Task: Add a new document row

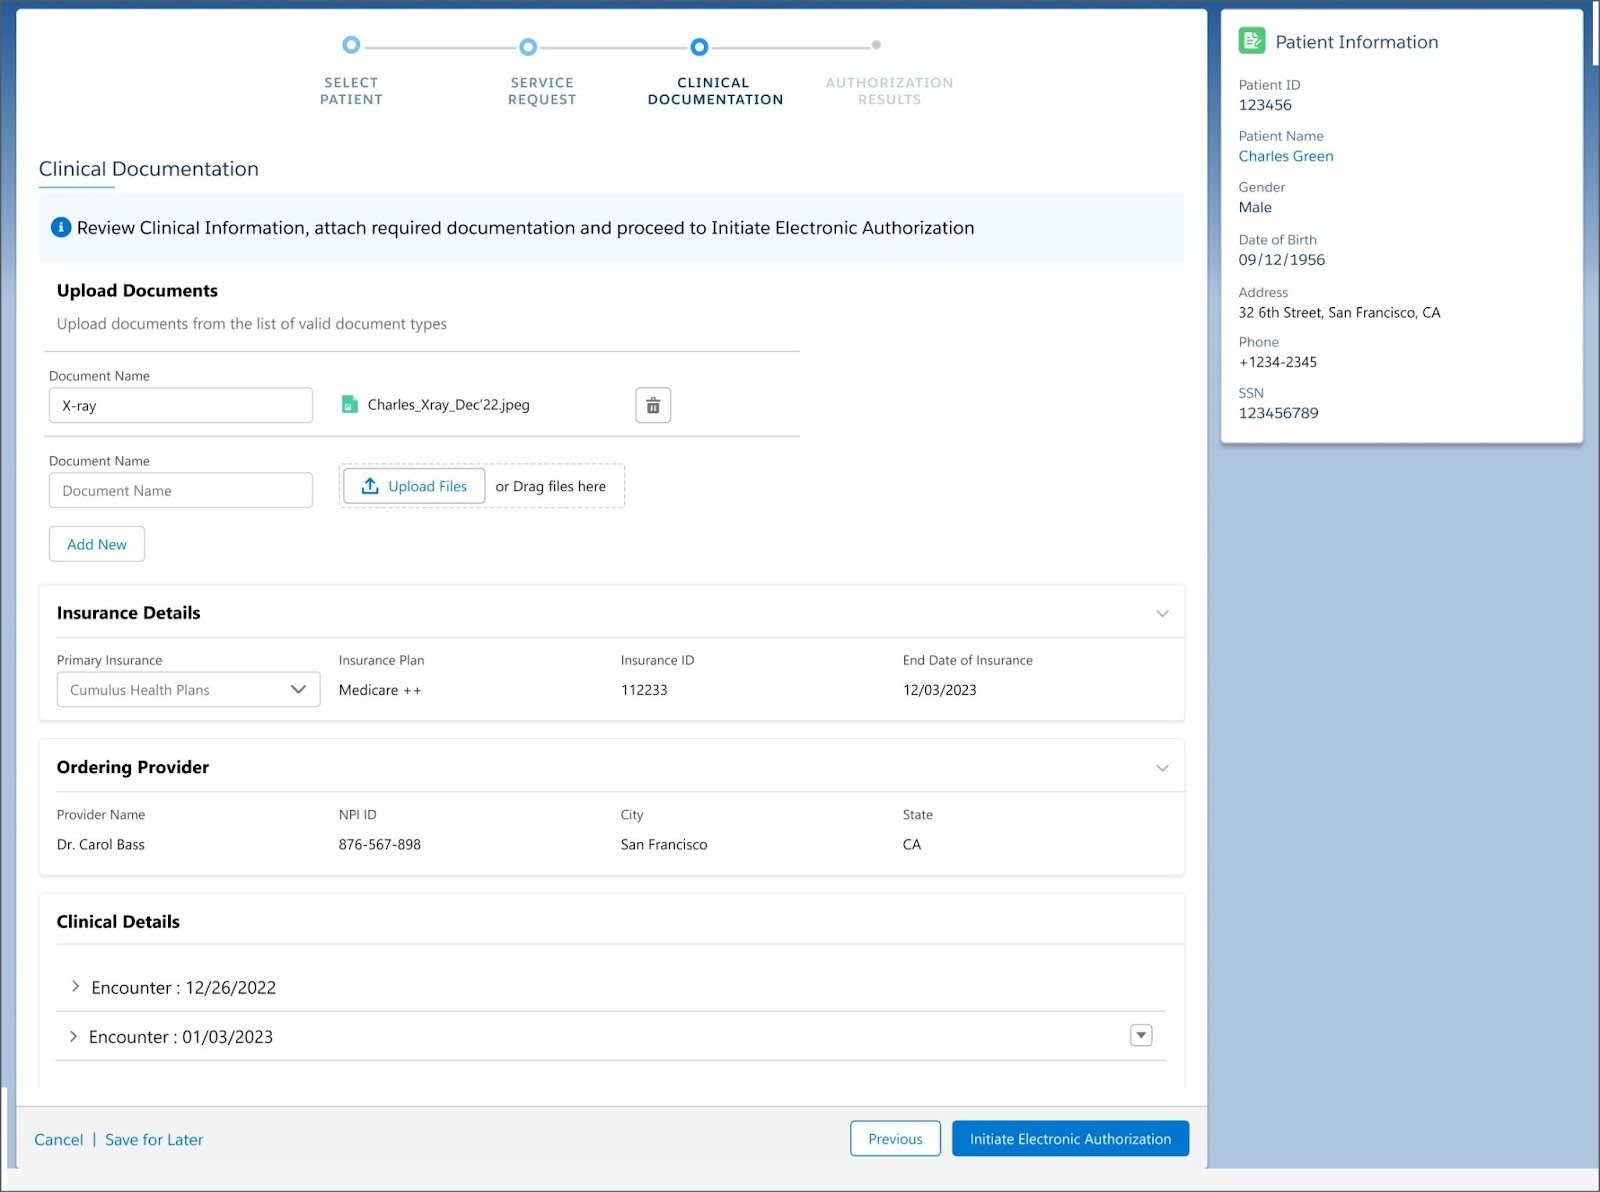Action: pos(97,544)
